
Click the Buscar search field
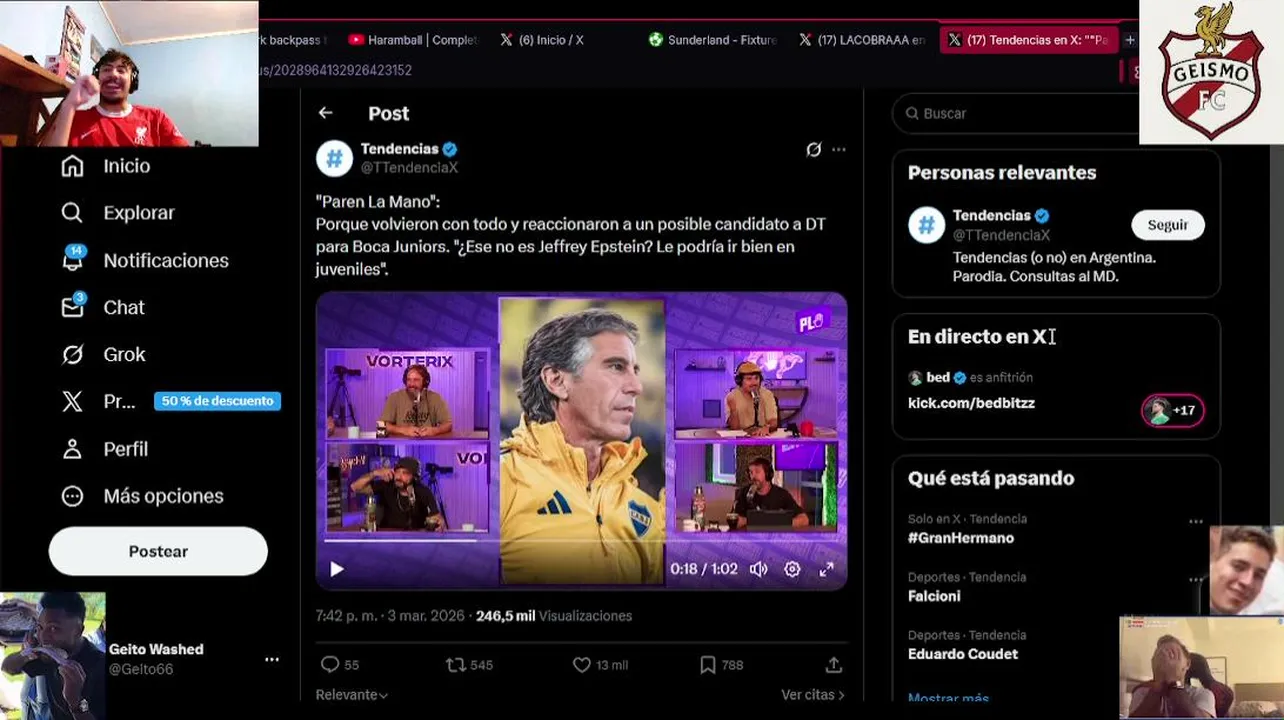(1015, 113)
